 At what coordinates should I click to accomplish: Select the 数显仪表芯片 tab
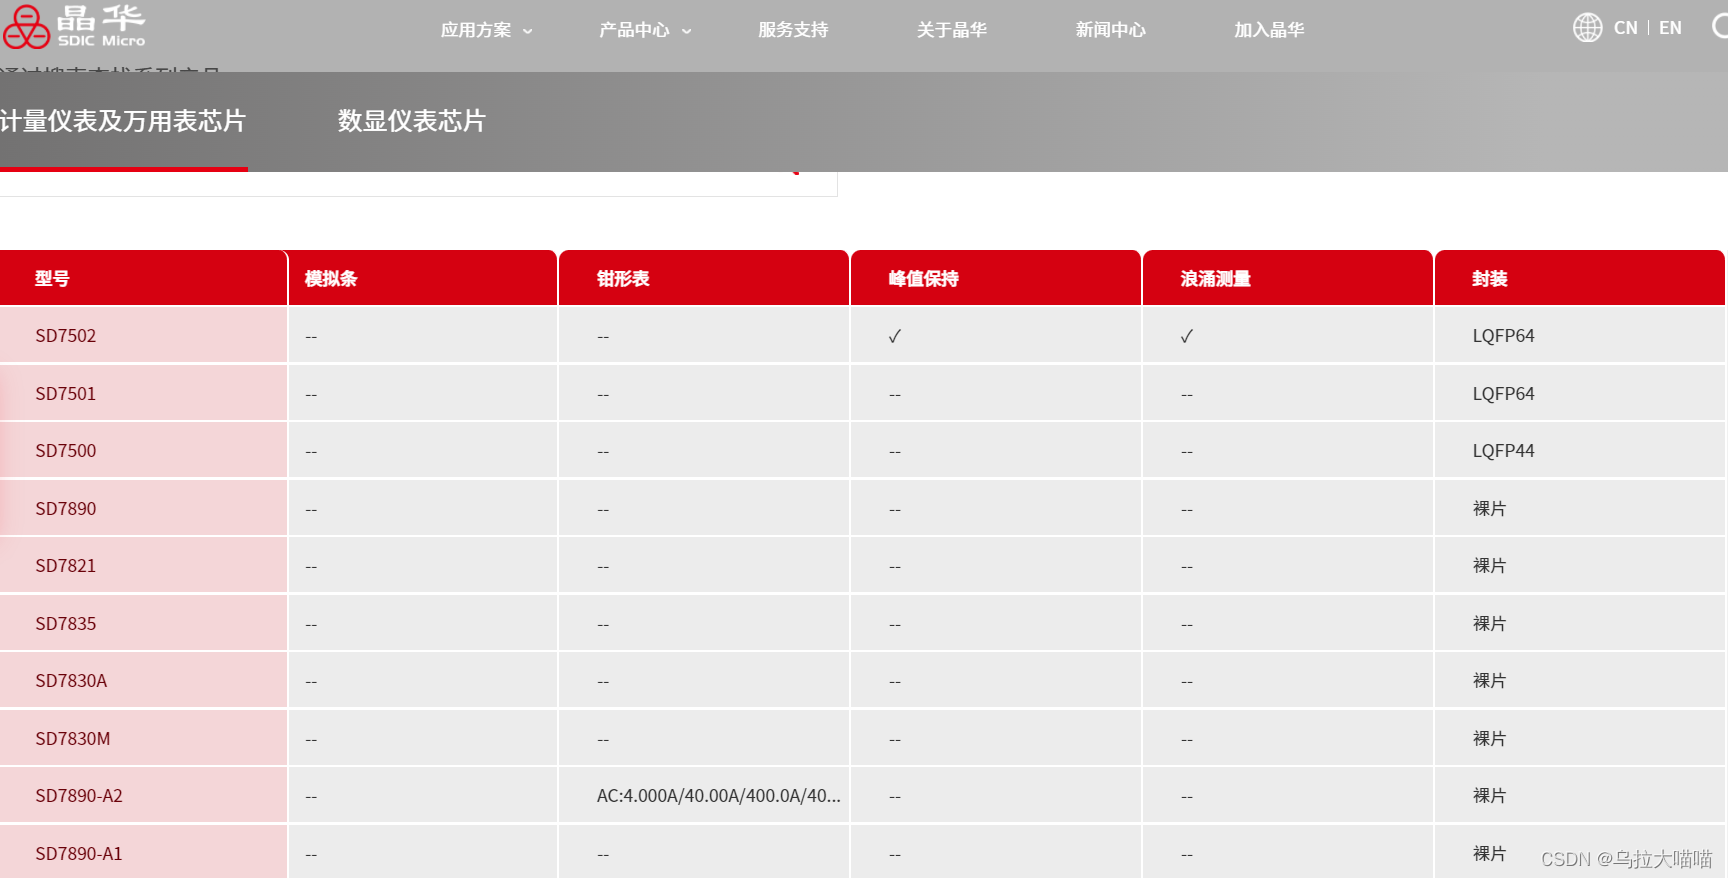coord(412,121)
